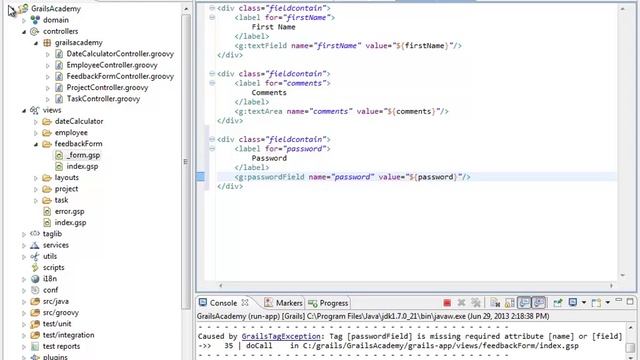Close the Console tab via its X

(245, 303)
